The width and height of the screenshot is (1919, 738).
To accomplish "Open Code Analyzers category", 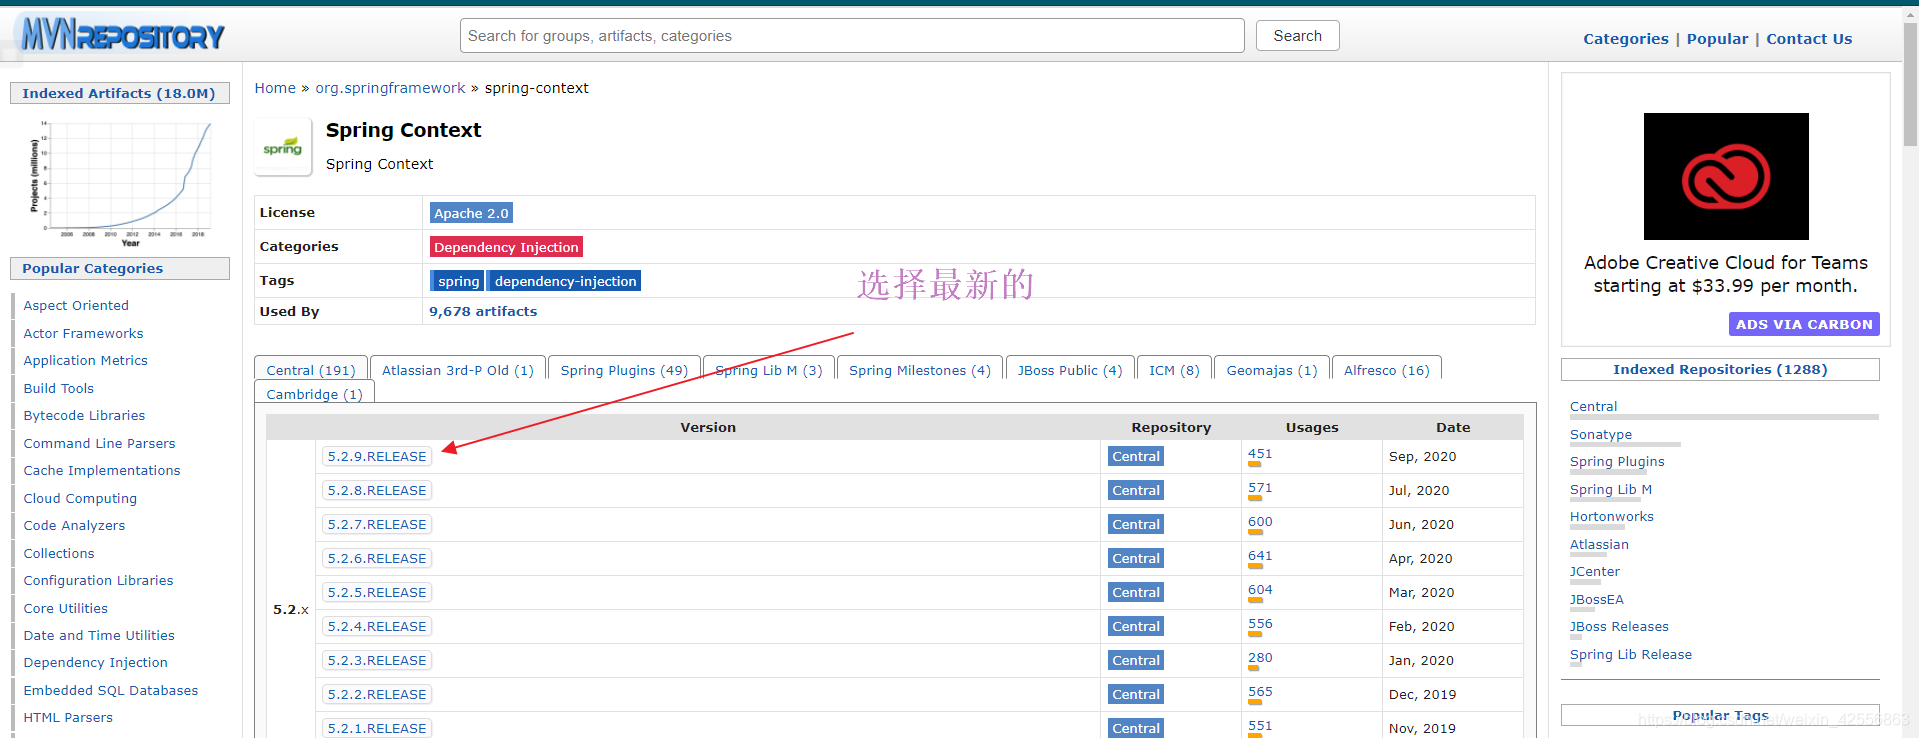I will pyautogui.click(x=74, y=526).
